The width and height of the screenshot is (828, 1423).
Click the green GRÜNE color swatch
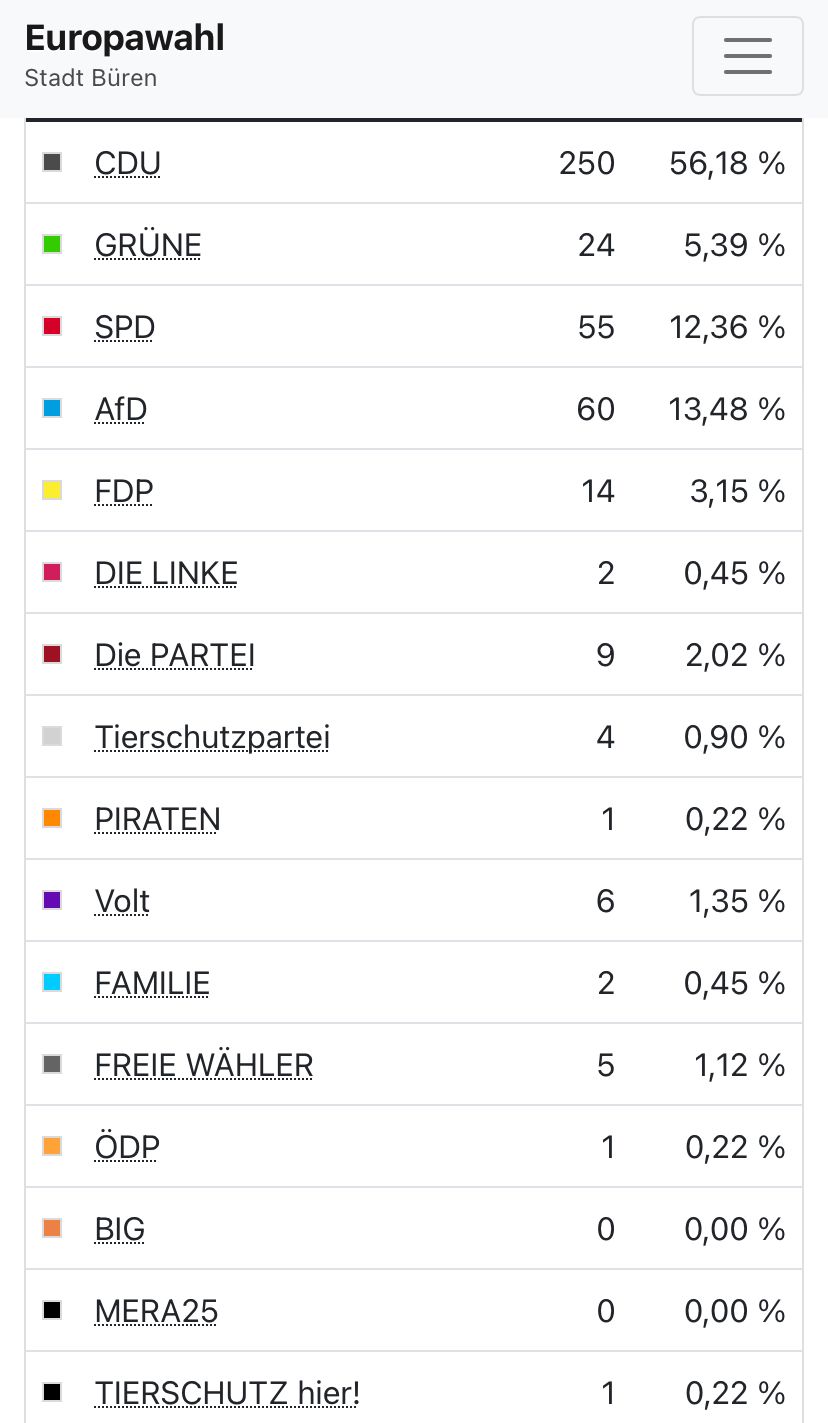coord(52,245)
